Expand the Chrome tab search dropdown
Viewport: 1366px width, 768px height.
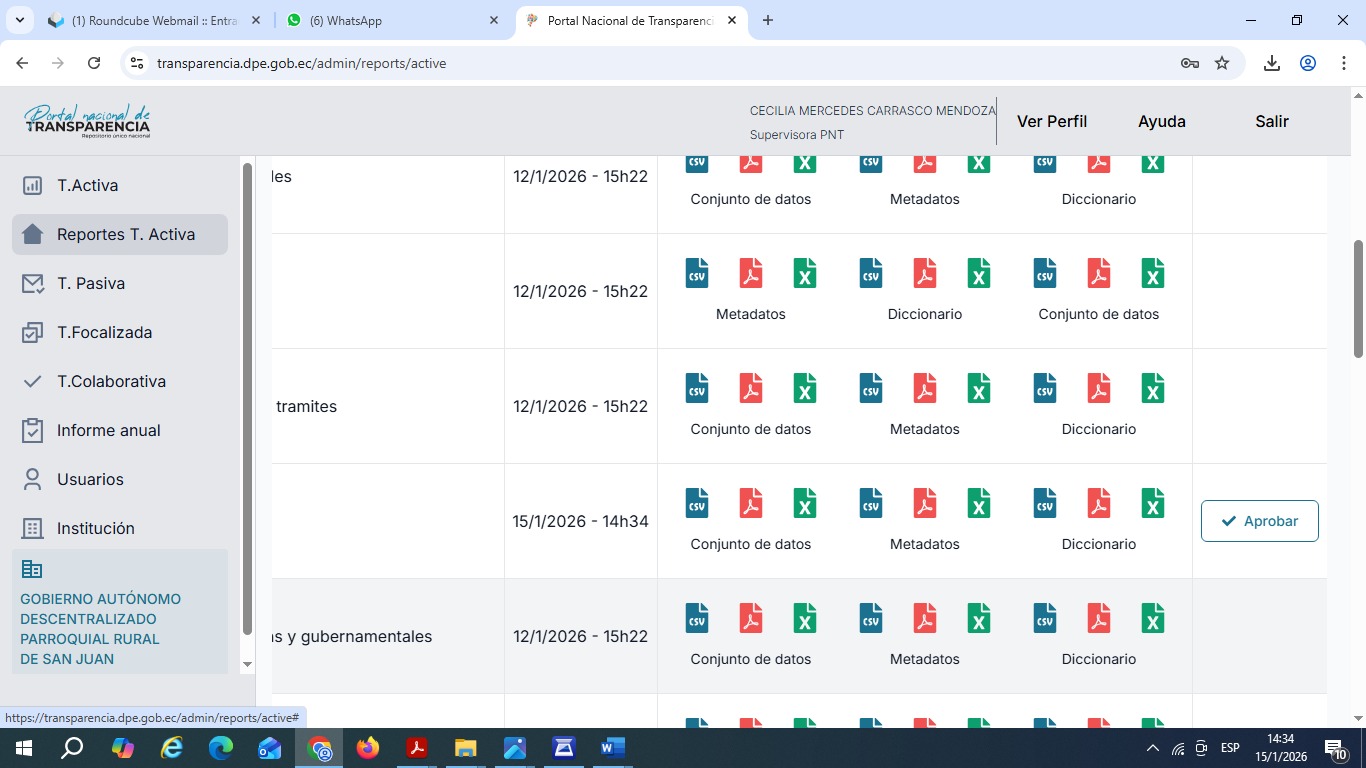click(x=19, y=20)
